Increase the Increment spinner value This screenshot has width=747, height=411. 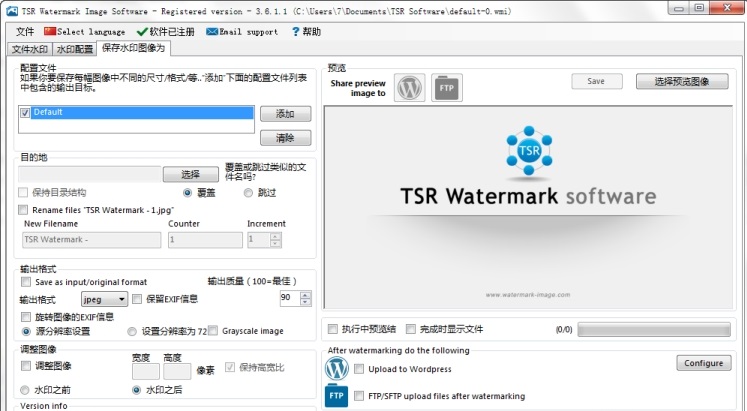click(275, 236)
